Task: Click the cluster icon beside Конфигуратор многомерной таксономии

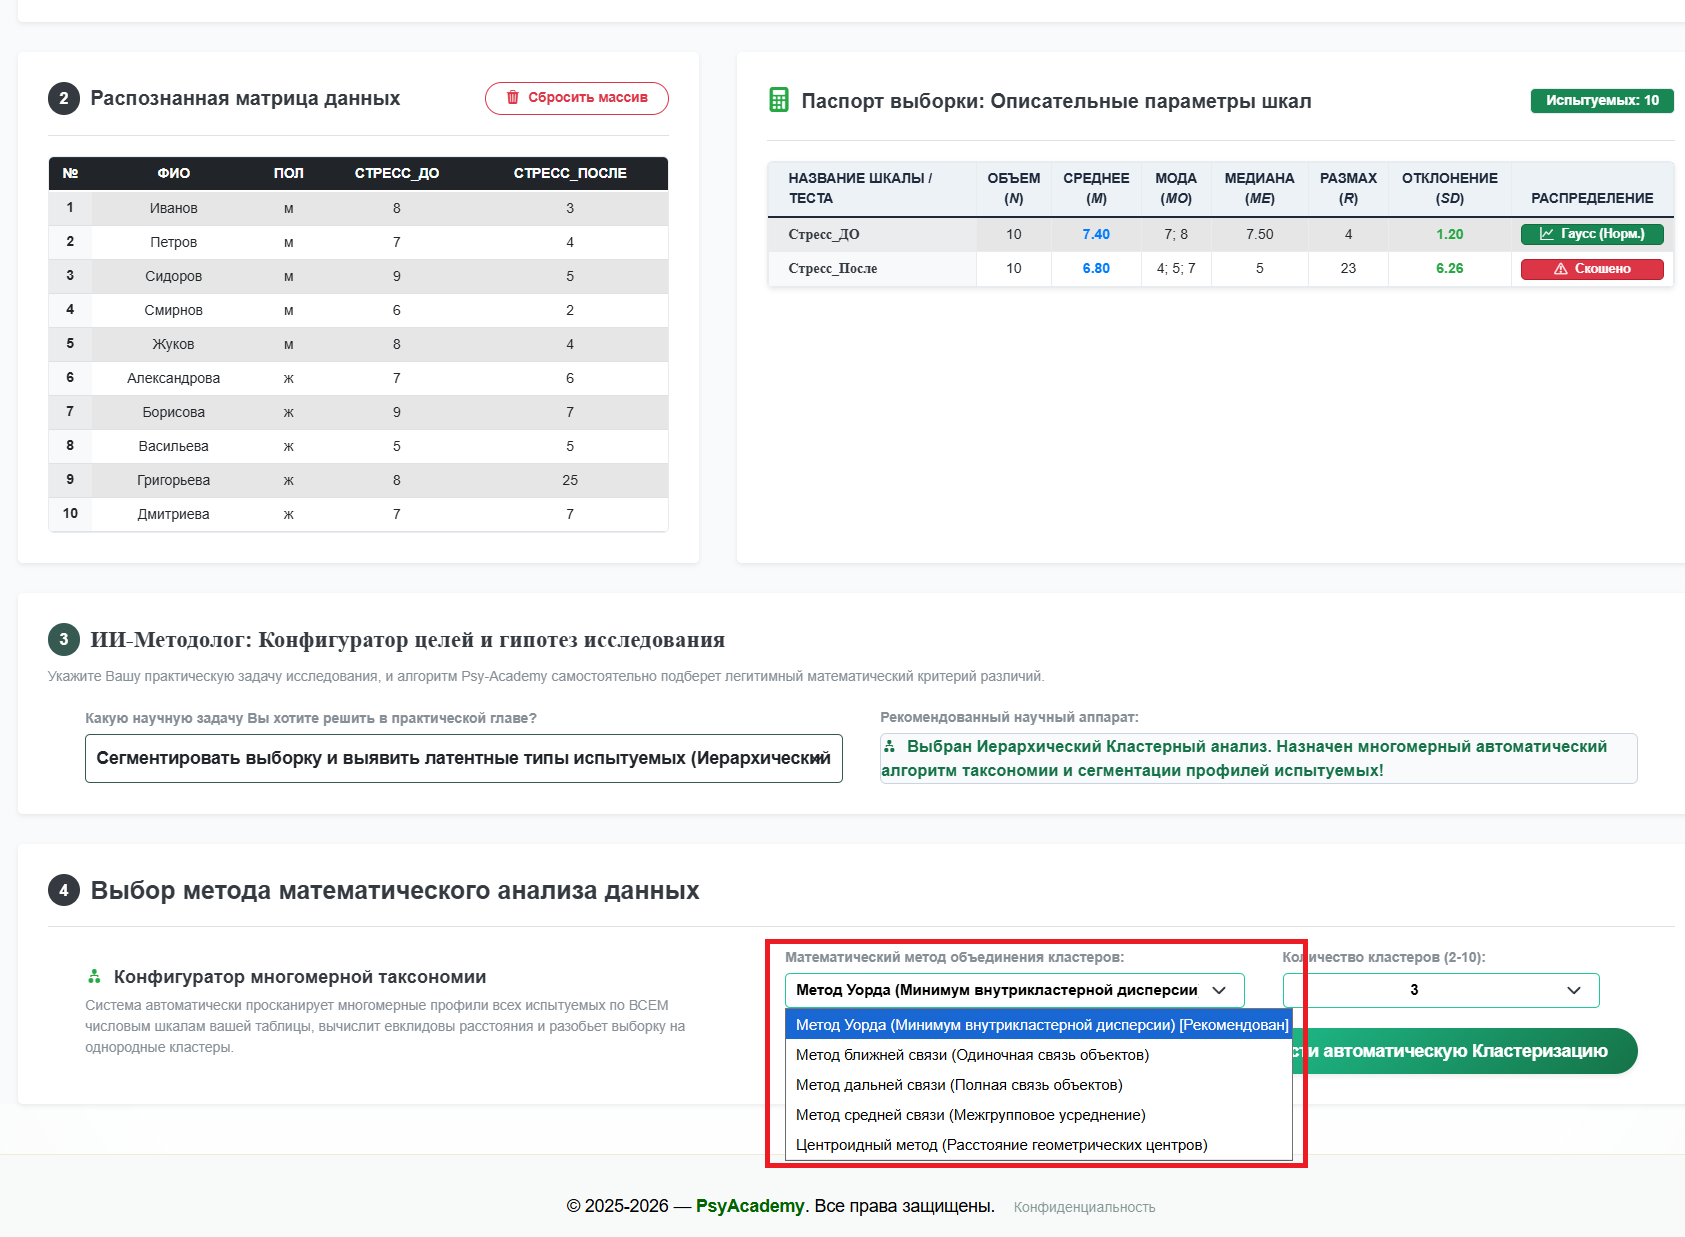Action: pos(94,976)
